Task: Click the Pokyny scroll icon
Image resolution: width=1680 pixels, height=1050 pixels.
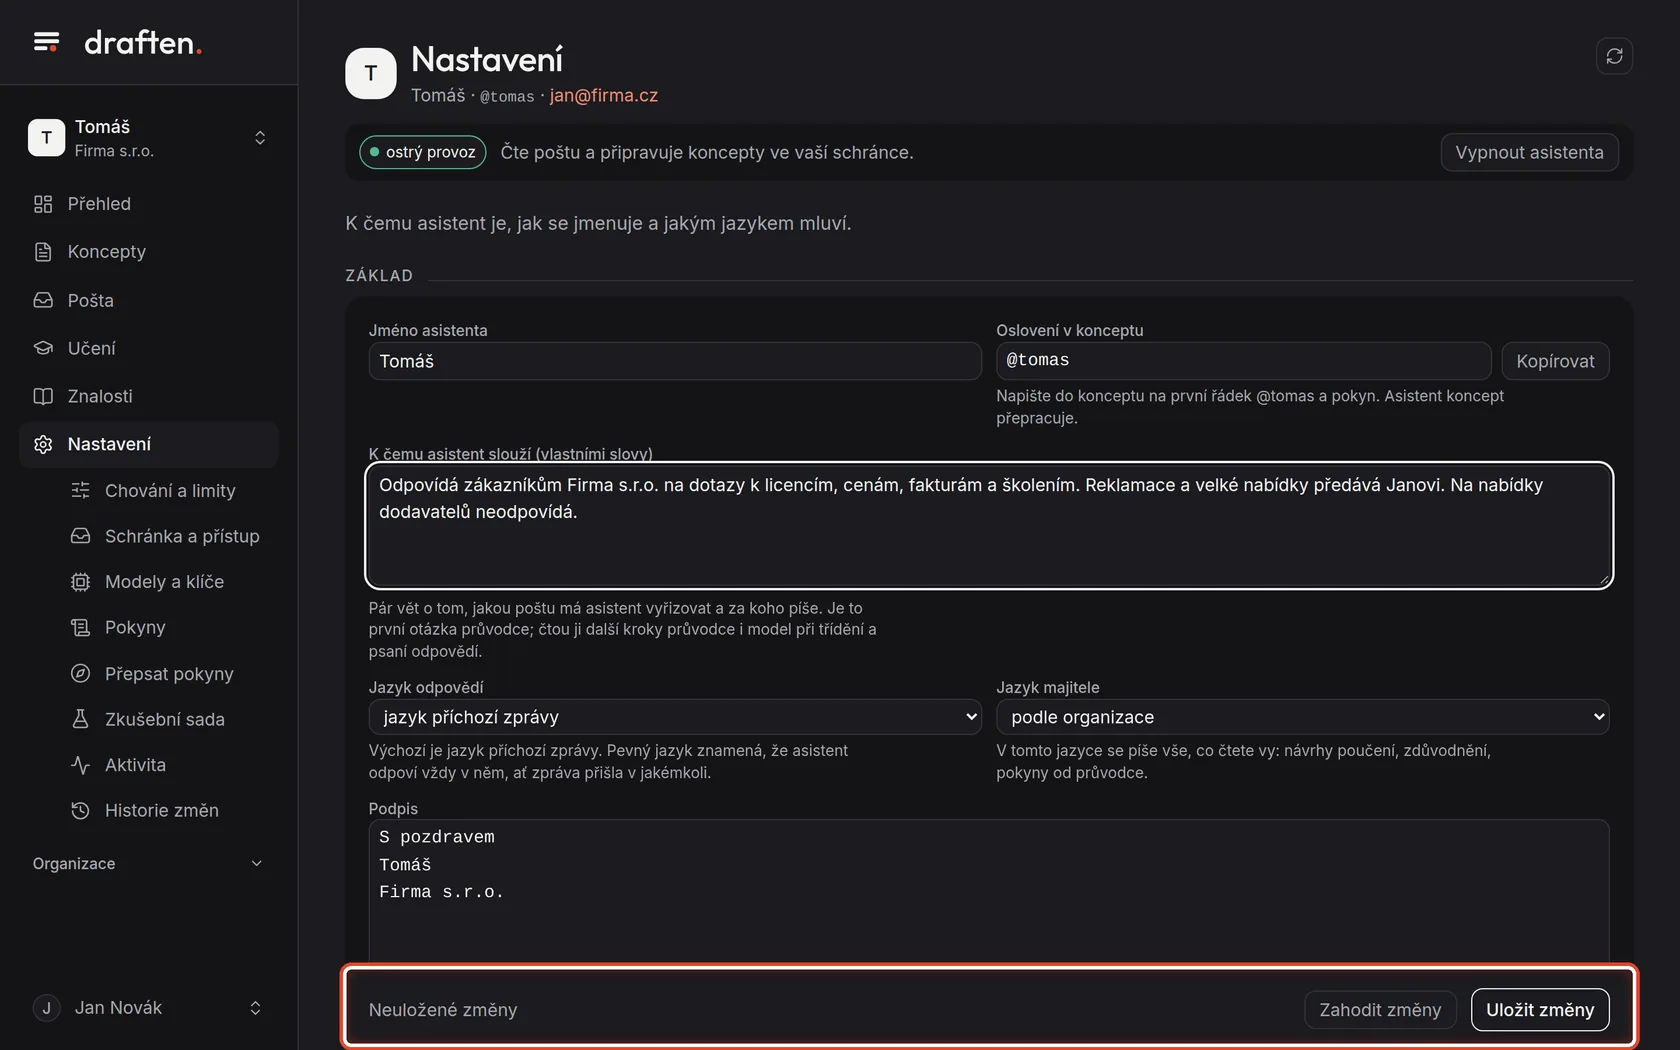Action: coord(80,627)
